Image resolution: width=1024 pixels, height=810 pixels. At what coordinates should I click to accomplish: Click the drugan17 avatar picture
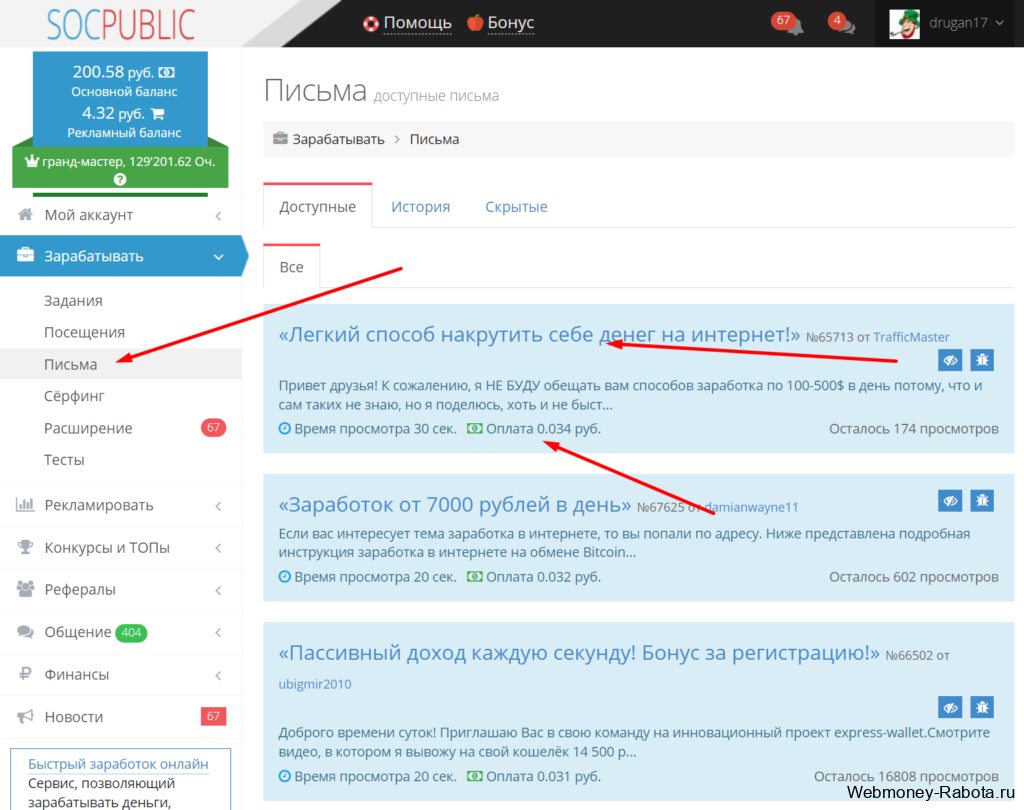pyautogui.click(x=904, y=24)
